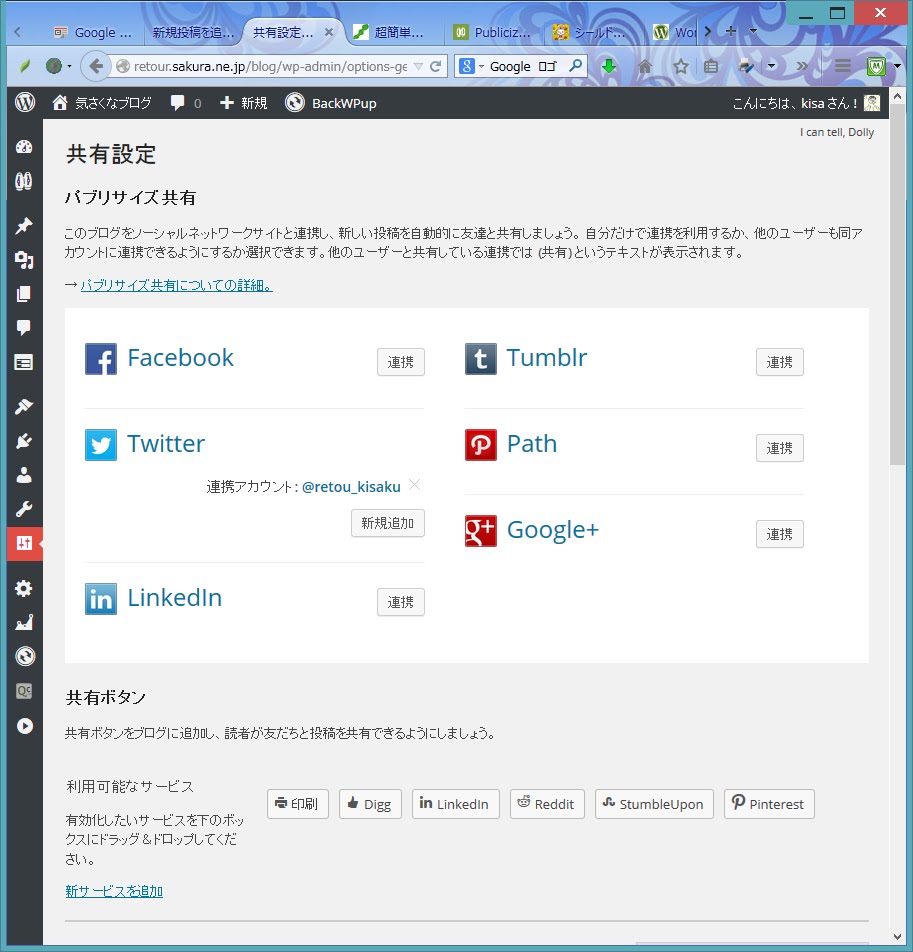Click the Facebook 連携 button
Screen dimensions: 913x952
[x=401, y=362]
